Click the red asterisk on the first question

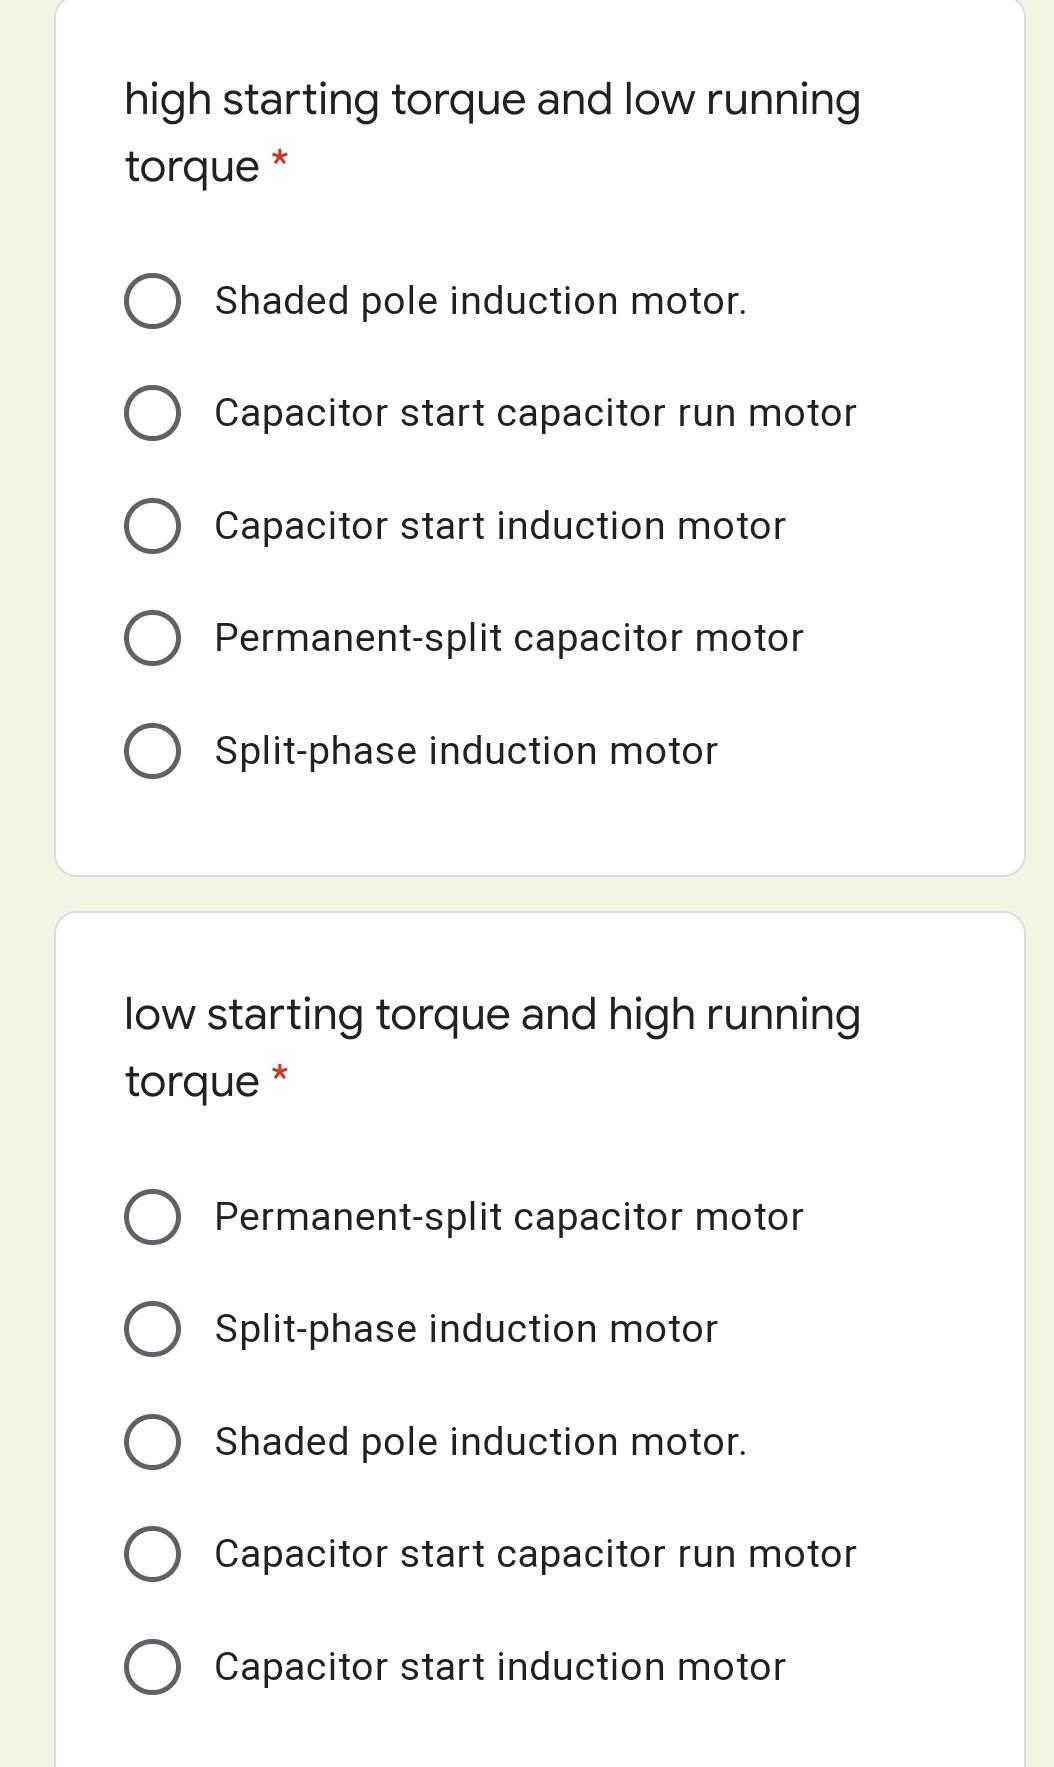(280, 159)
